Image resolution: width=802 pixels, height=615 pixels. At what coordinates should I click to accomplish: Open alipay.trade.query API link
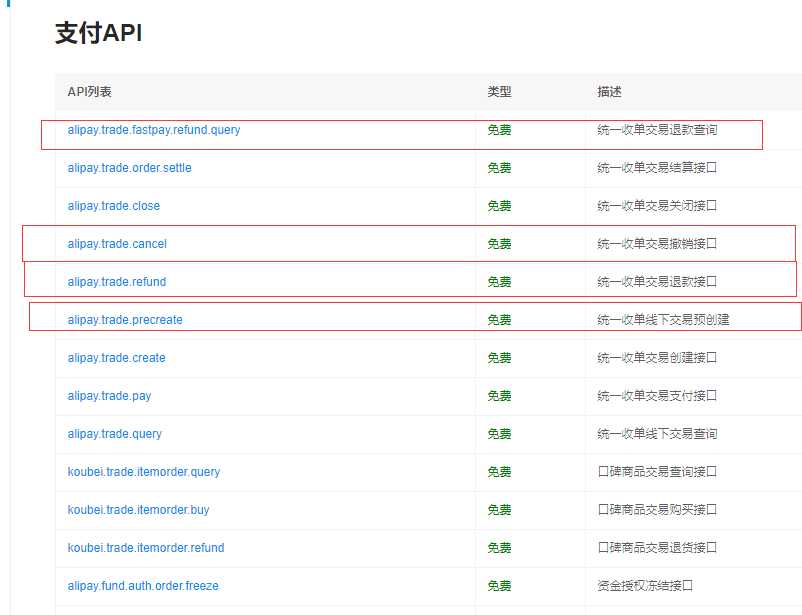[x=115, y=434]
